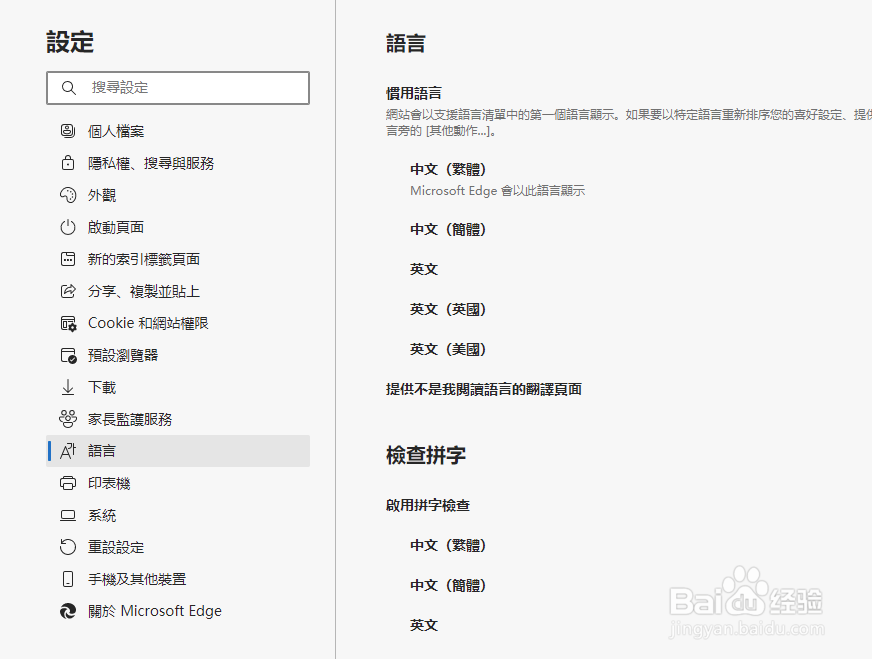This screenshot has height=659, width=872.
Task: Click the 系統 laptop icon
Action: pos(68,516)
